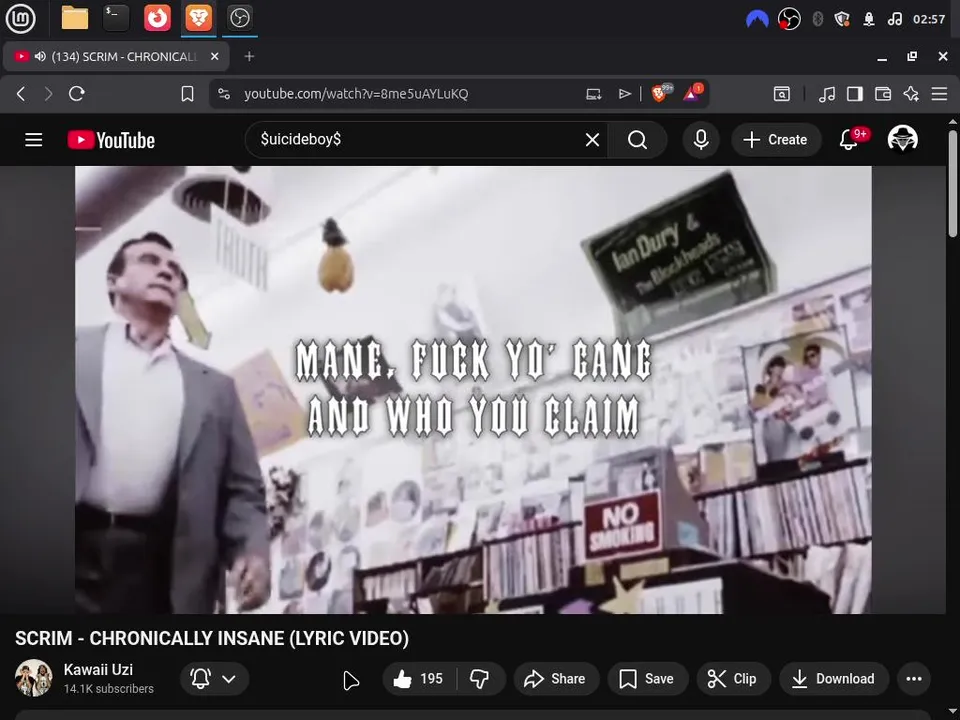960x720 pixels.
Task: Expand subscription notification bell dropdown
Action: click(214, 678)
